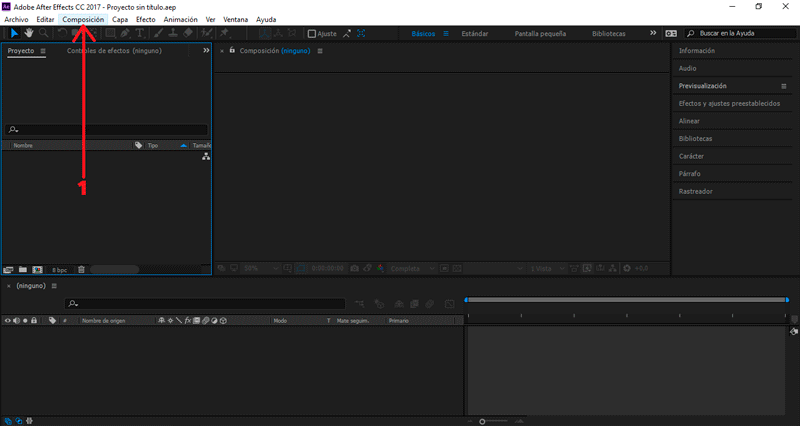Switch to Controles de efectos tab
This screenshot has height=426, width=800.
pyautogui.click(x=114, y=51)
